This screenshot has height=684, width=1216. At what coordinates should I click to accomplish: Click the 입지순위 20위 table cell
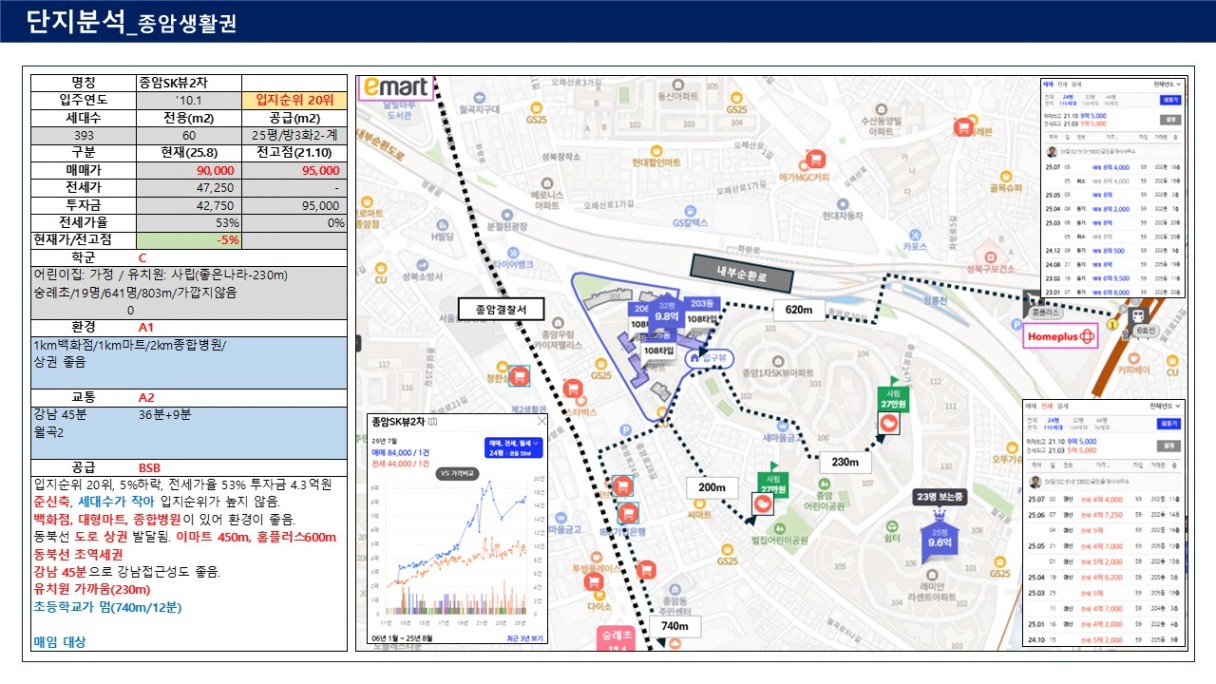tap(294, 100)
